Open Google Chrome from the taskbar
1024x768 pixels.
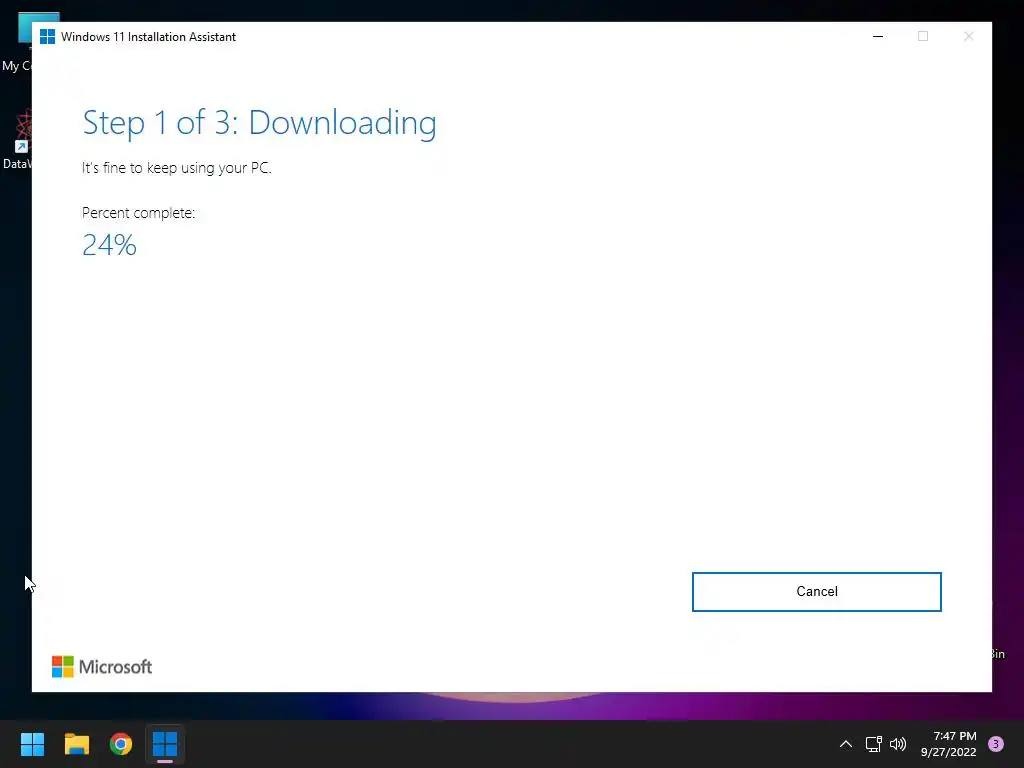121,744
